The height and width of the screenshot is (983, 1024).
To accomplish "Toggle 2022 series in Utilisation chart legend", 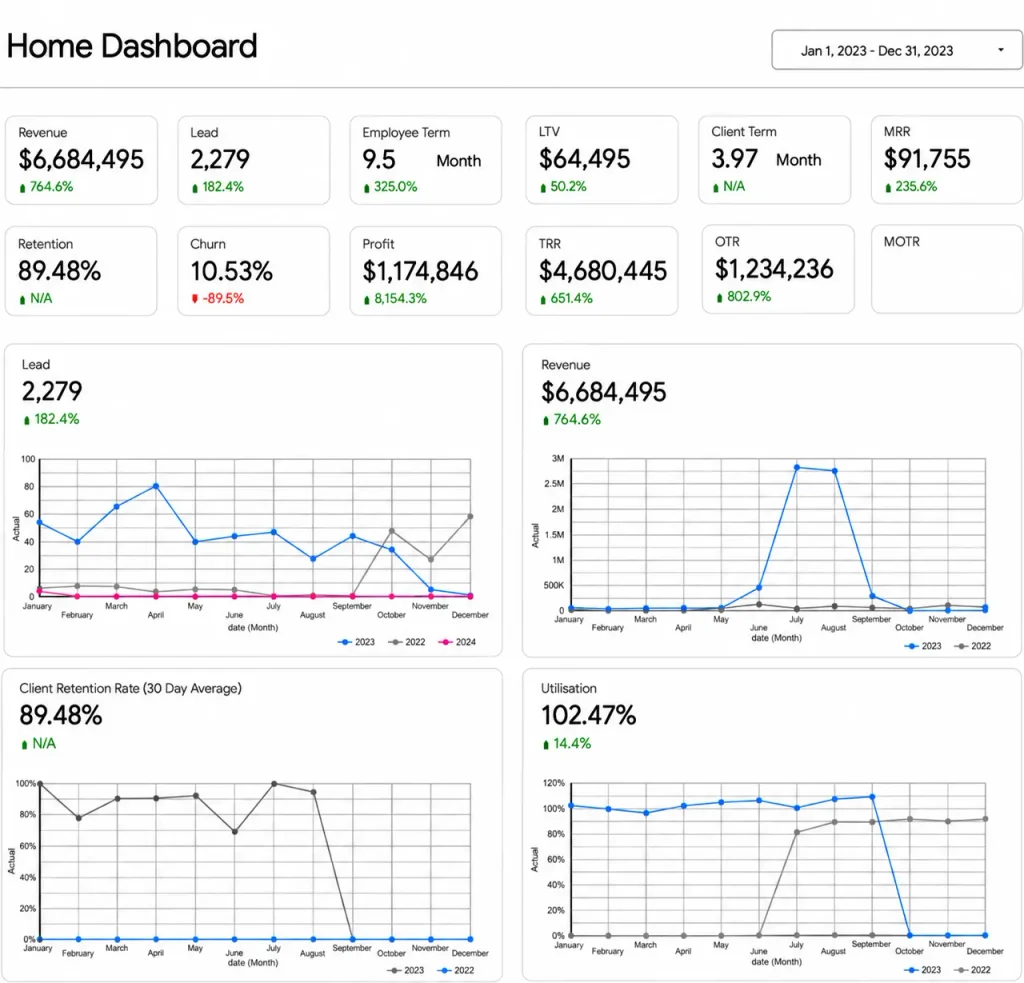I will pyautogui.click(x=972, y=970).
